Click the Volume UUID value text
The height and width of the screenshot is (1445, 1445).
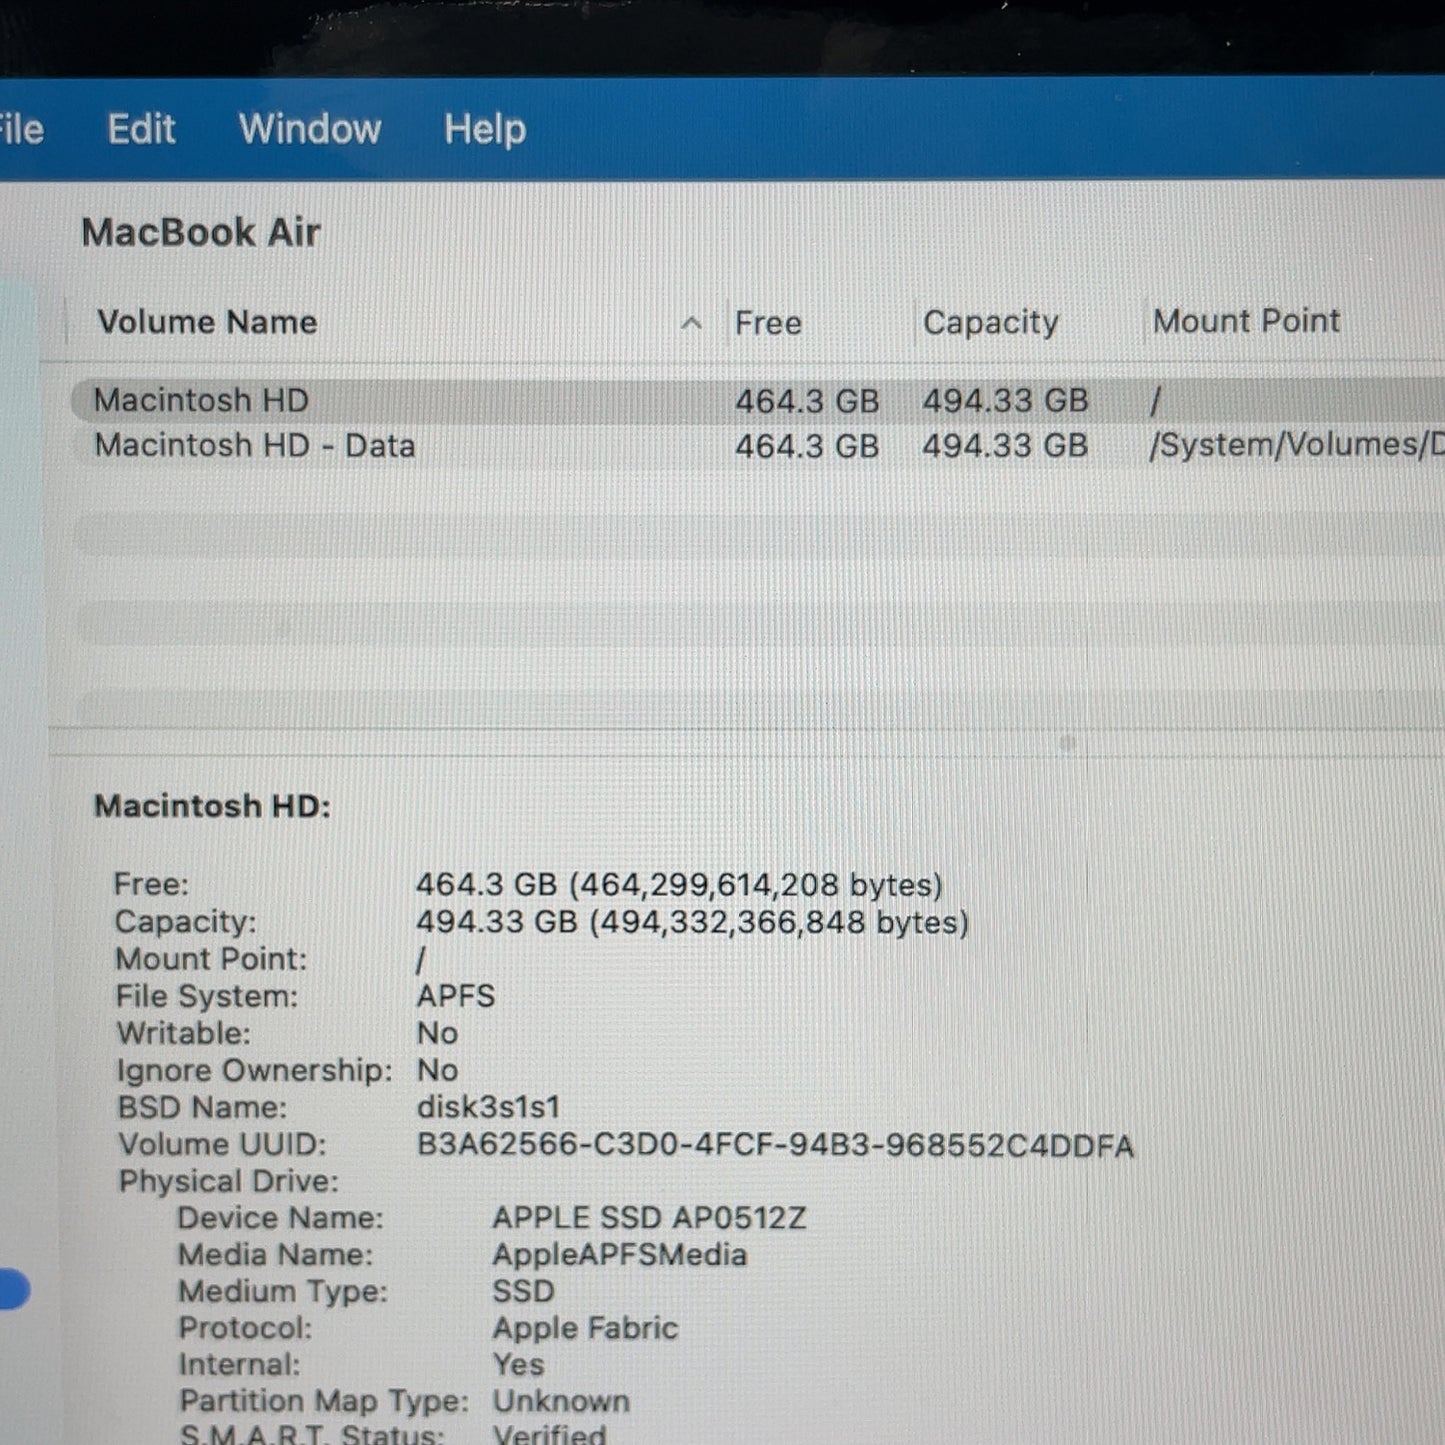[775, 1145]
